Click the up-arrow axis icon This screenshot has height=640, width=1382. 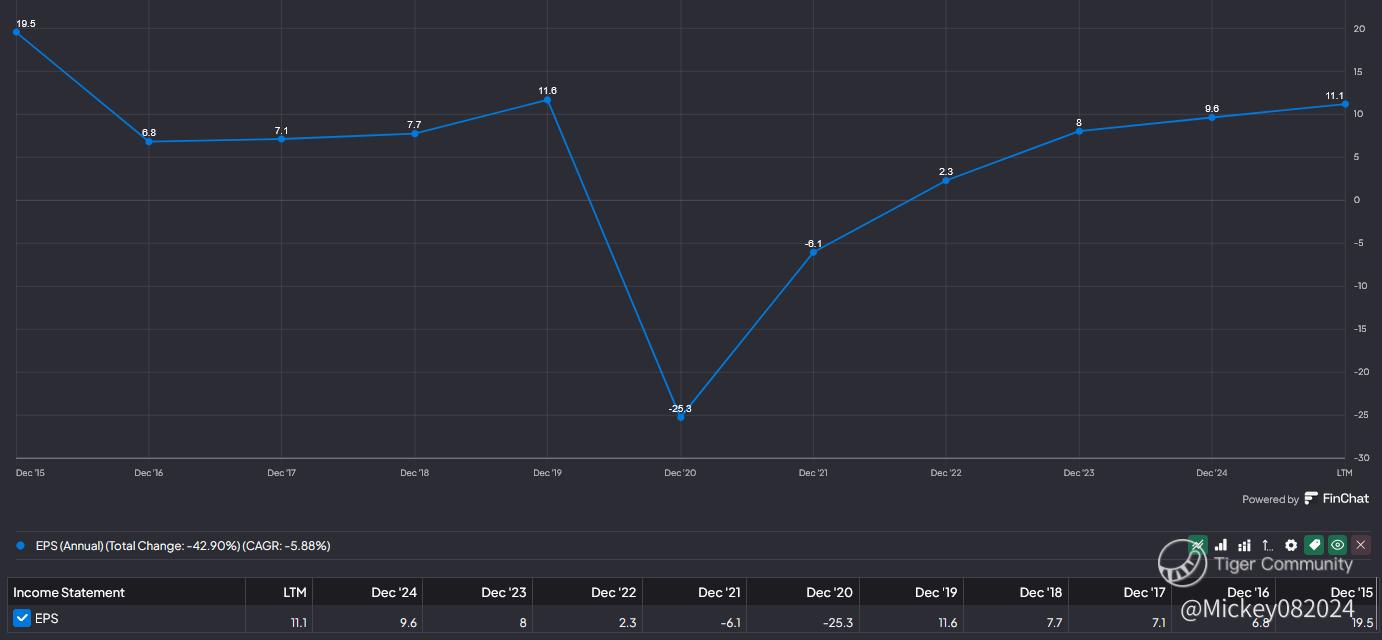point(1268,545)
